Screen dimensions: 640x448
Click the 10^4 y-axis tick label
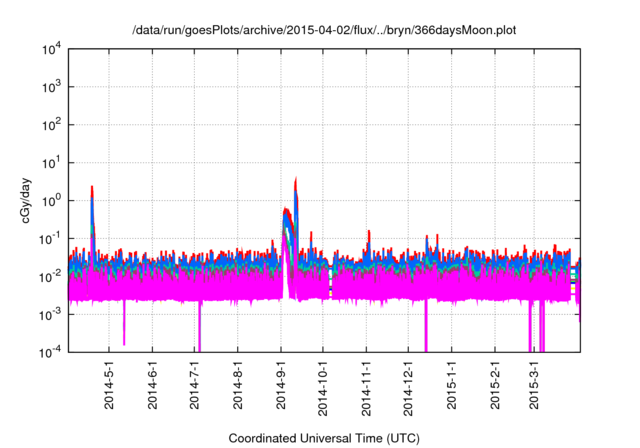[52, 49]
